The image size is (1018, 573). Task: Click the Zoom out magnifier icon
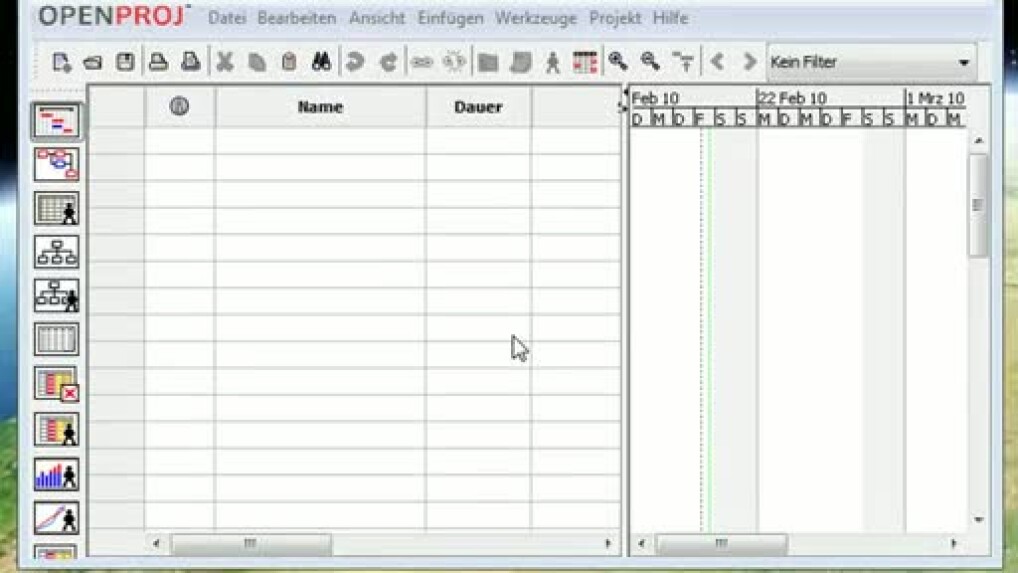(x=650, y=62)
